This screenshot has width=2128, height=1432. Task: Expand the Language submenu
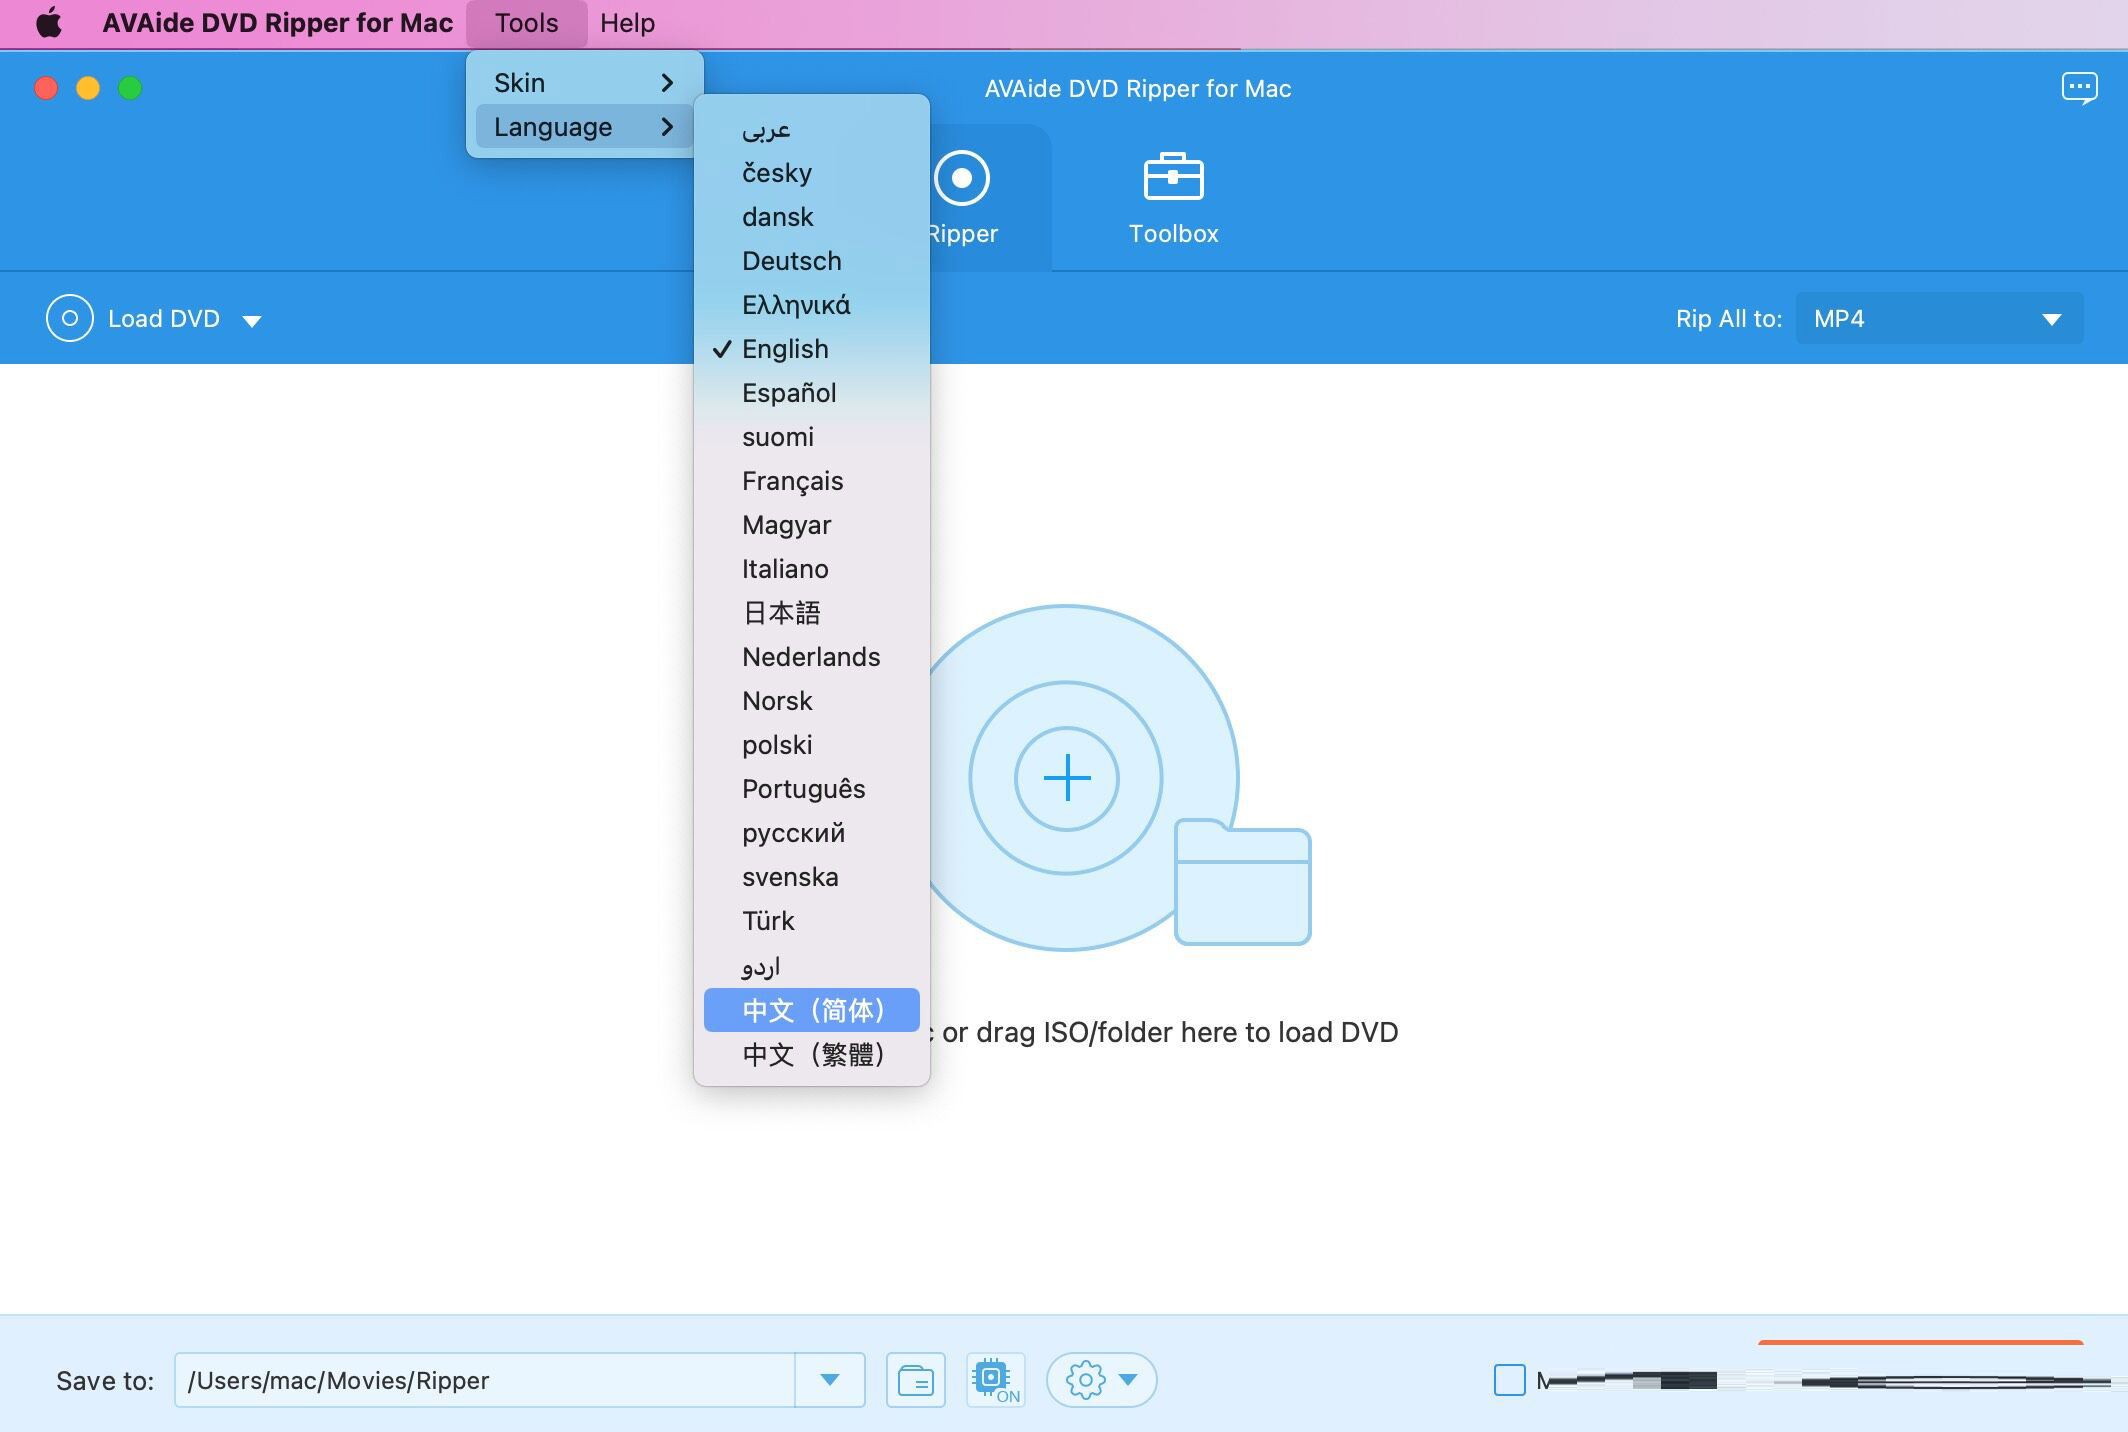pos(585,127)
